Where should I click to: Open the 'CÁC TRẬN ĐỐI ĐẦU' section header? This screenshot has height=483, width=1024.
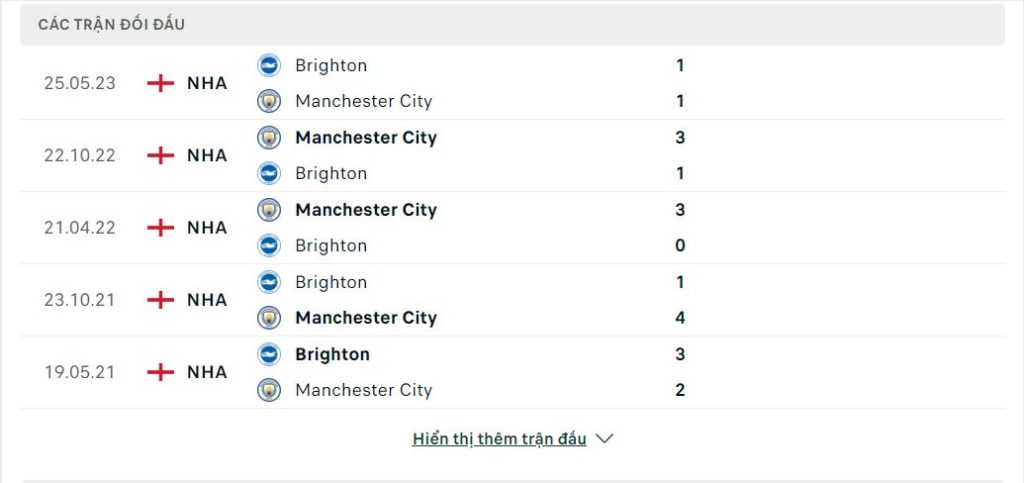point(512,25)
